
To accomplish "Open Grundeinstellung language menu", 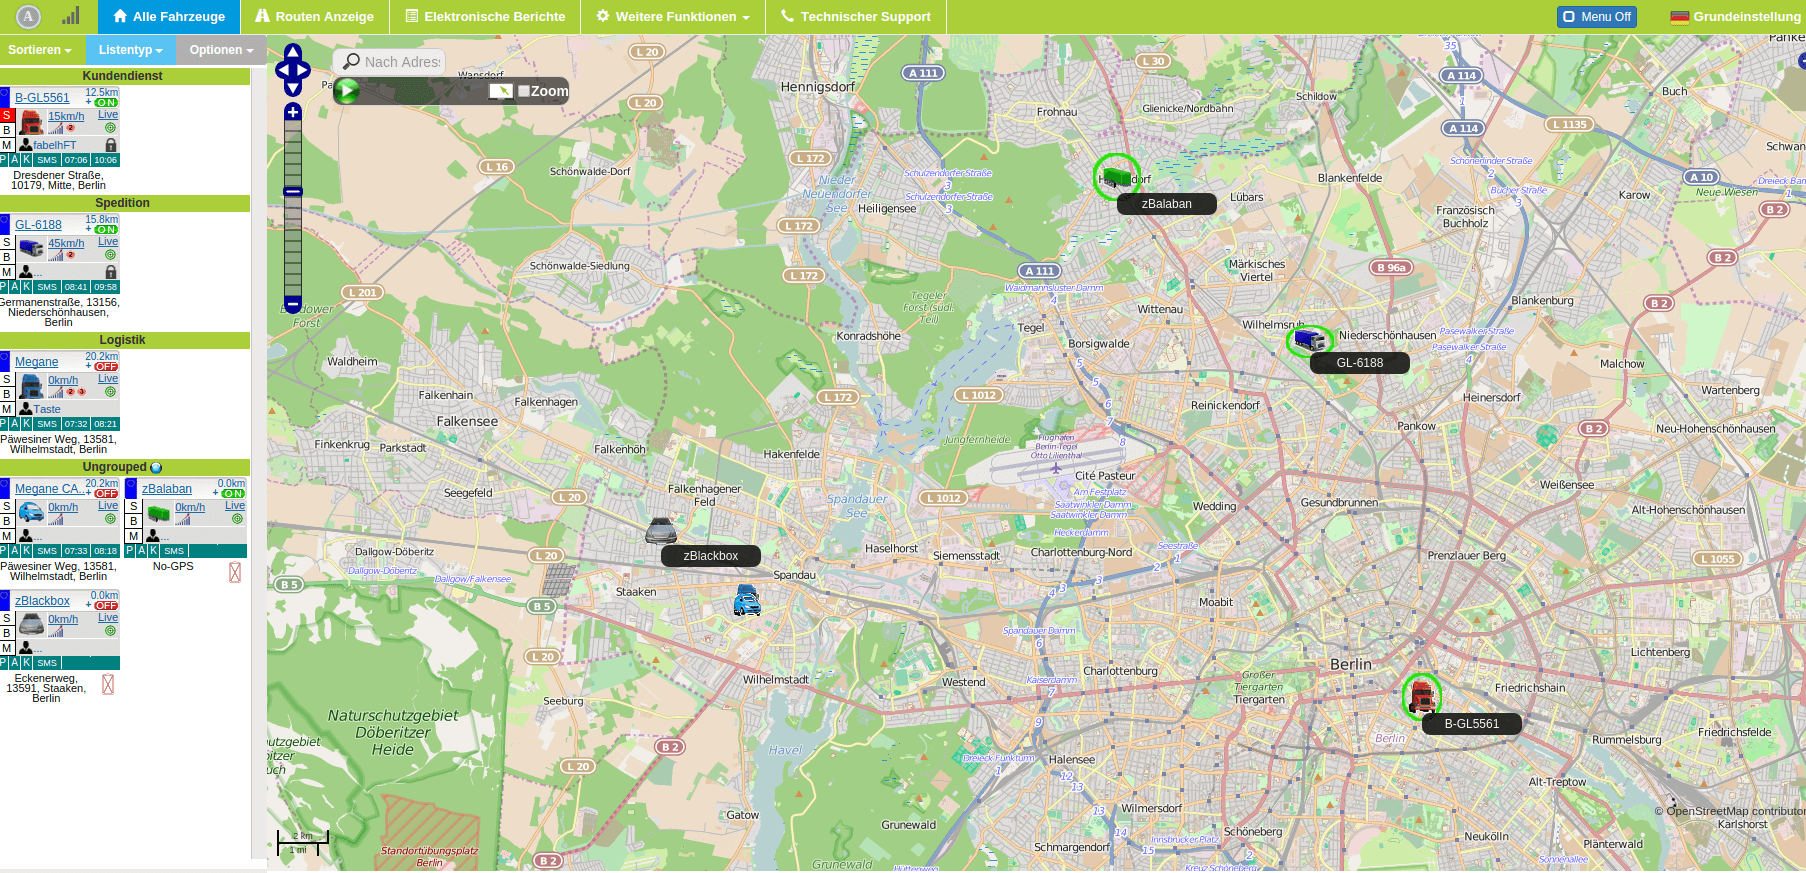I will tap(1735, 17).
